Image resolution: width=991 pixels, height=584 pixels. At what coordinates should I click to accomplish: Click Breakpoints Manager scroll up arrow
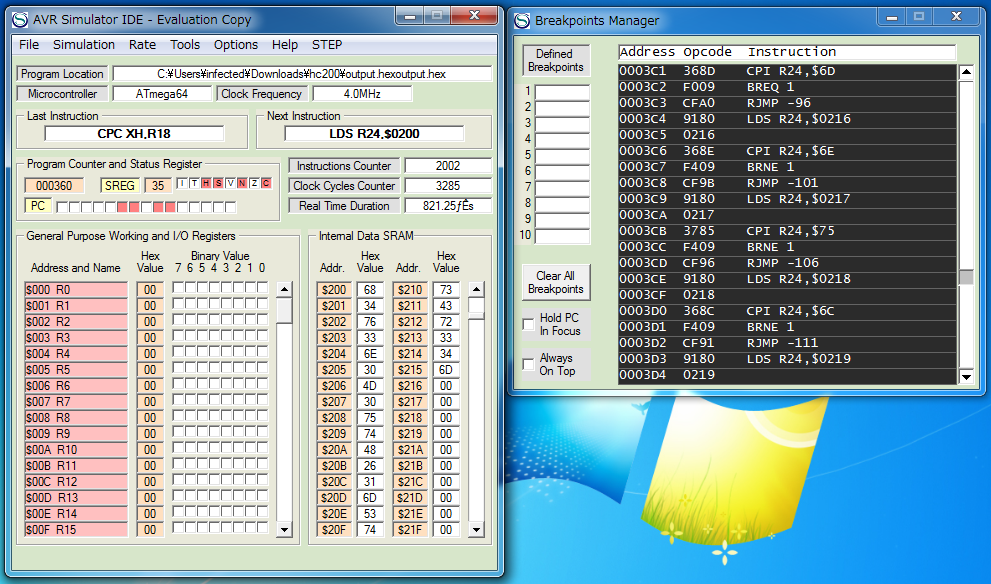tap(966, 72)
